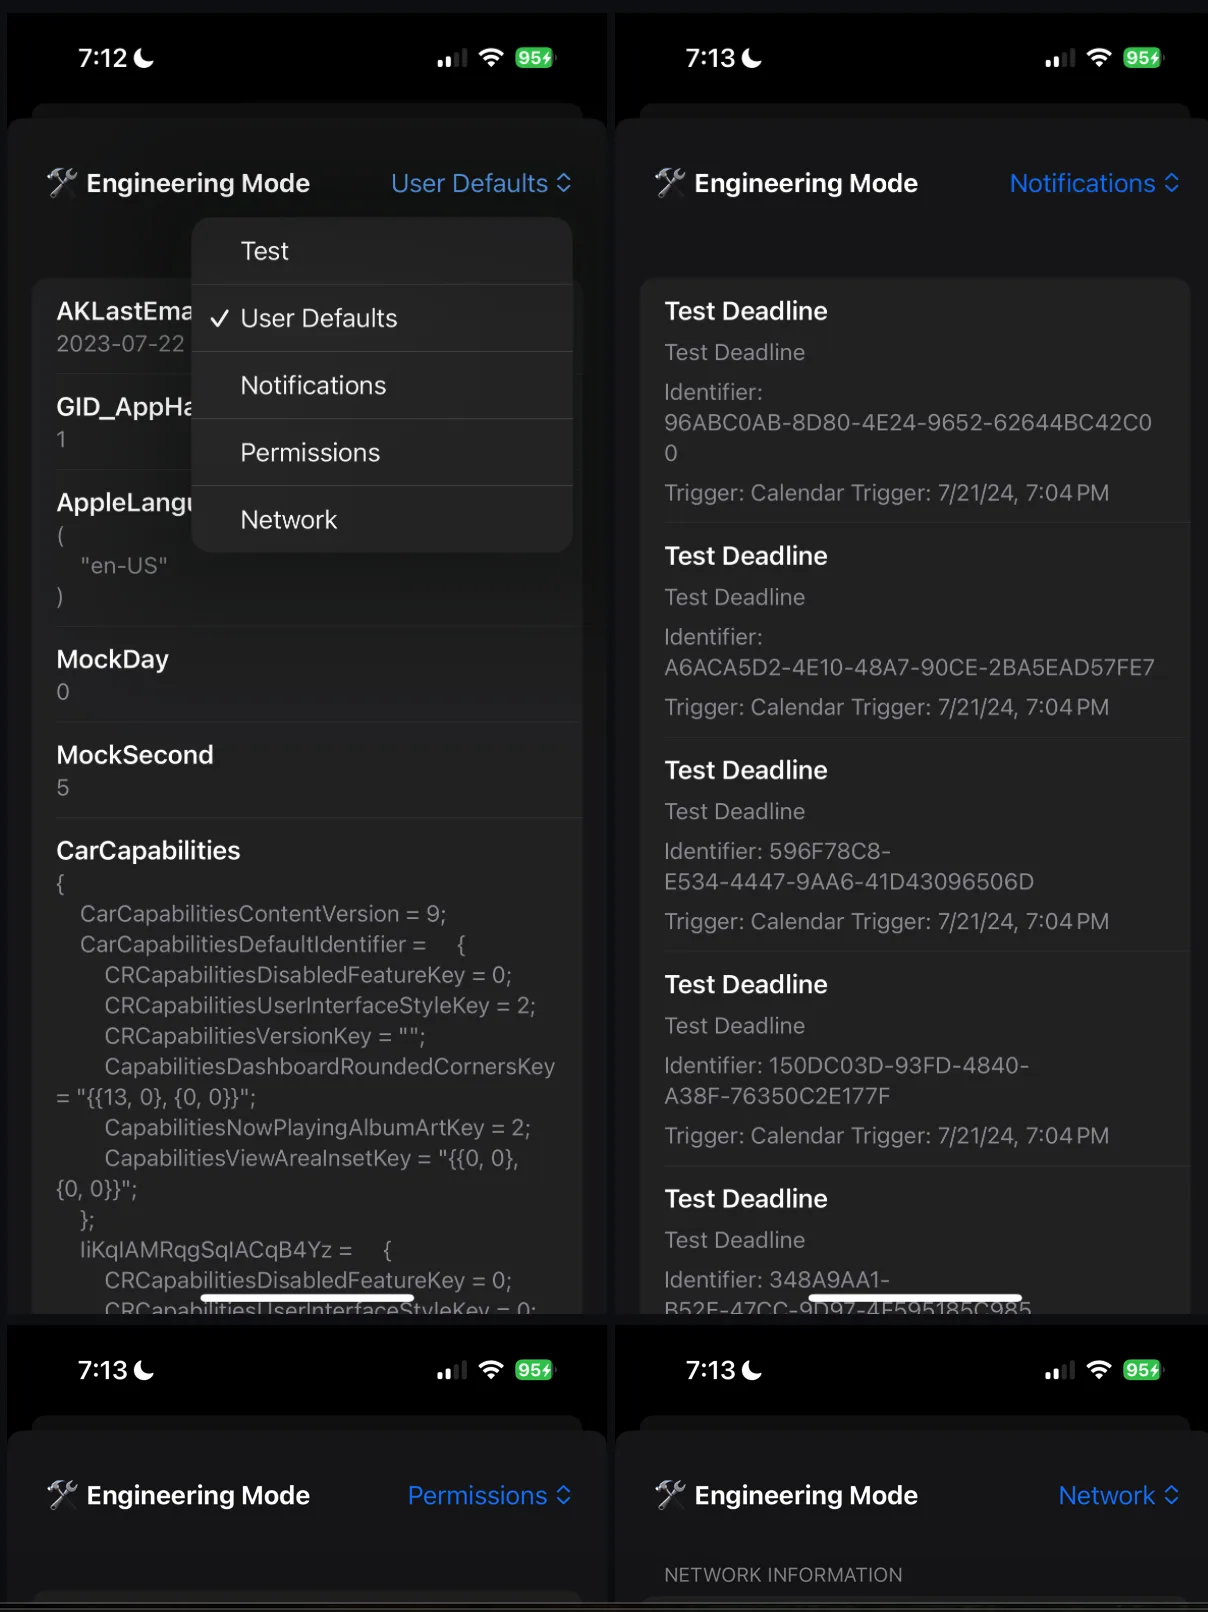Open Test Deadline with identifier starting 96ABC0AB
Viewport: 1208px width, 1612px height.
pyautogui.click(x=908, y=400)
